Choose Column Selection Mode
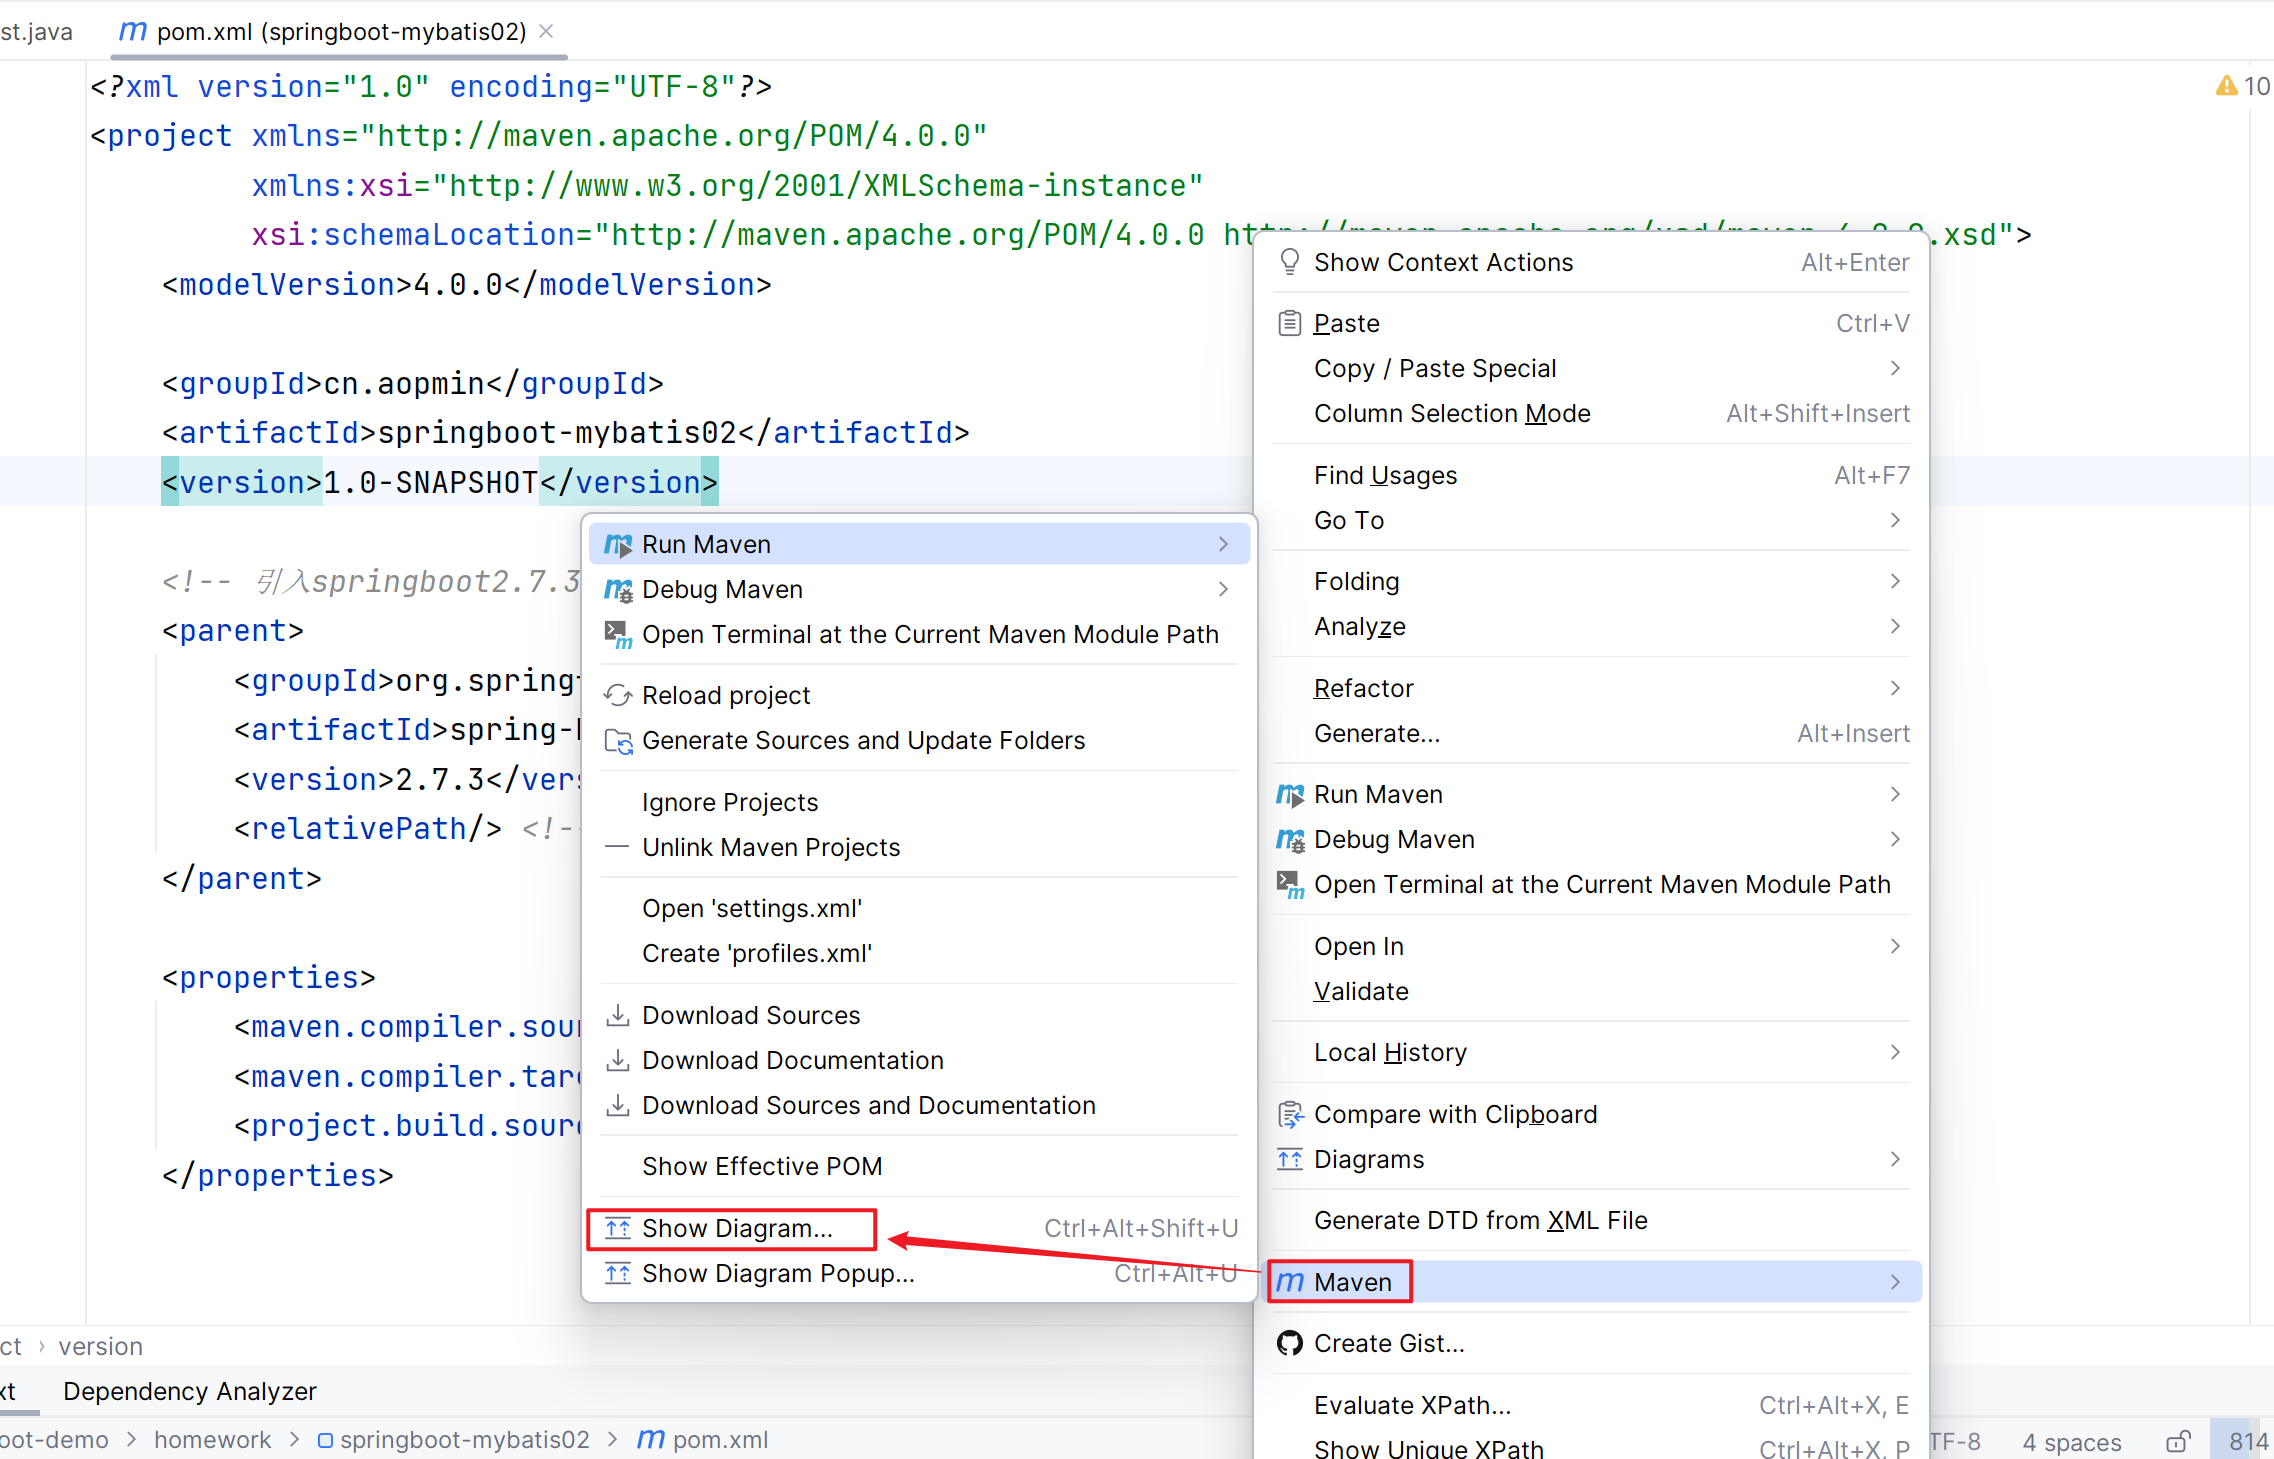This screenshot has height=1459, width=2274. (x=1591, y=414)
